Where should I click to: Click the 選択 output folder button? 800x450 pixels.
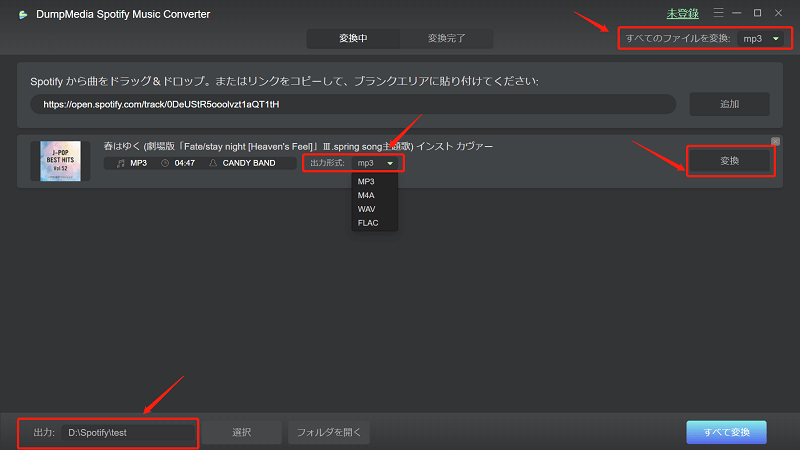(x=242, y=433)
